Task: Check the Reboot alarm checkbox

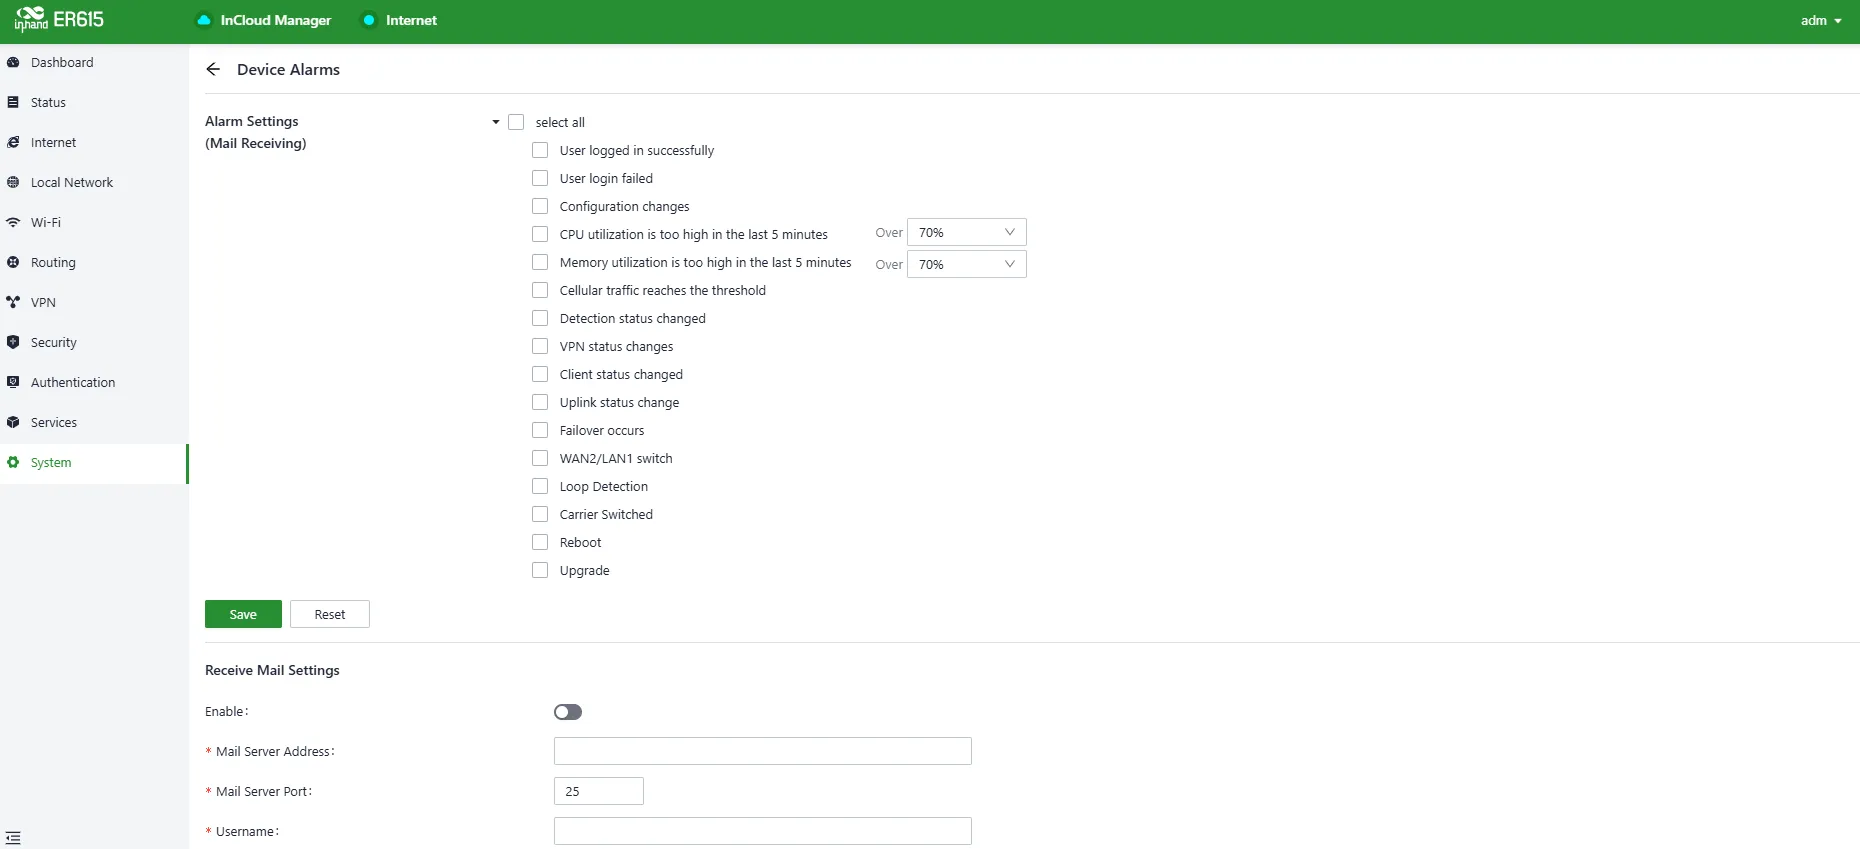Action: coord(540,542)
